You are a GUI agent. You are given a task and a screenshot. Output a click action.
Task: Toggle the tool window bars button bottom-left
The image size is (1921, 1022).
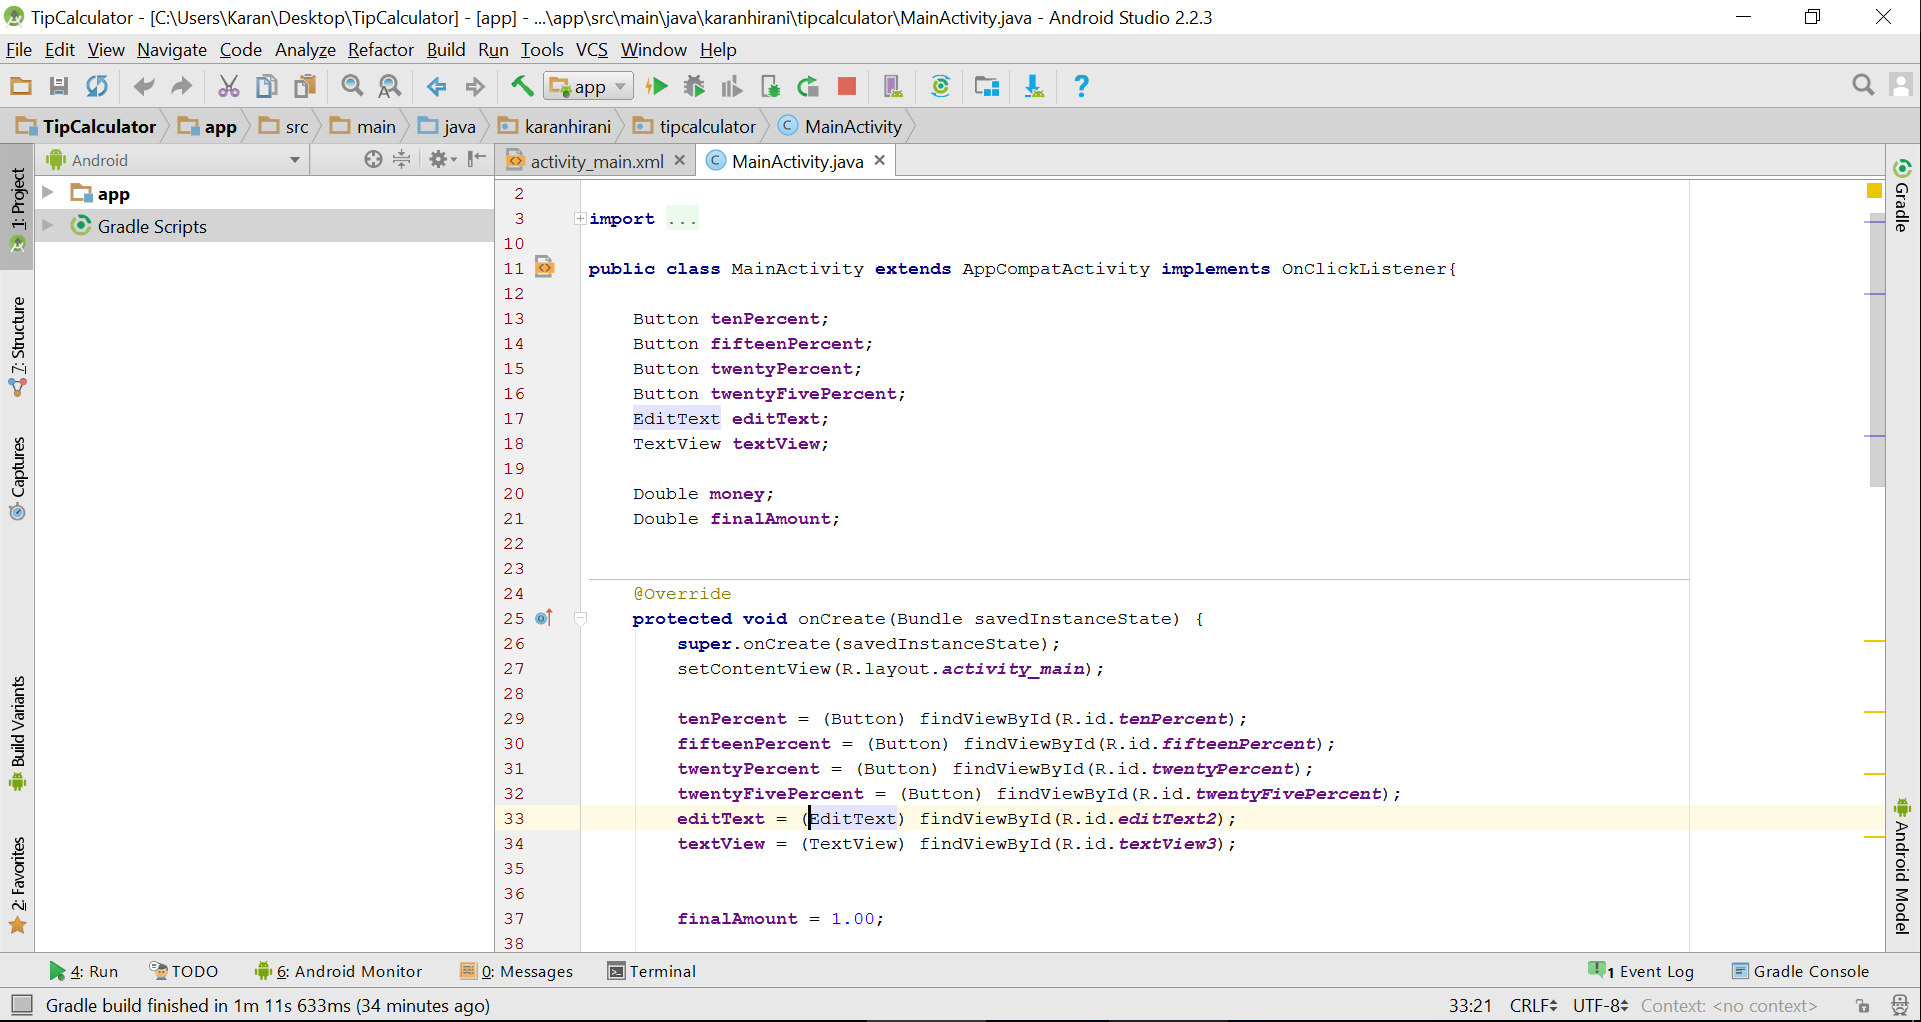21,1005
